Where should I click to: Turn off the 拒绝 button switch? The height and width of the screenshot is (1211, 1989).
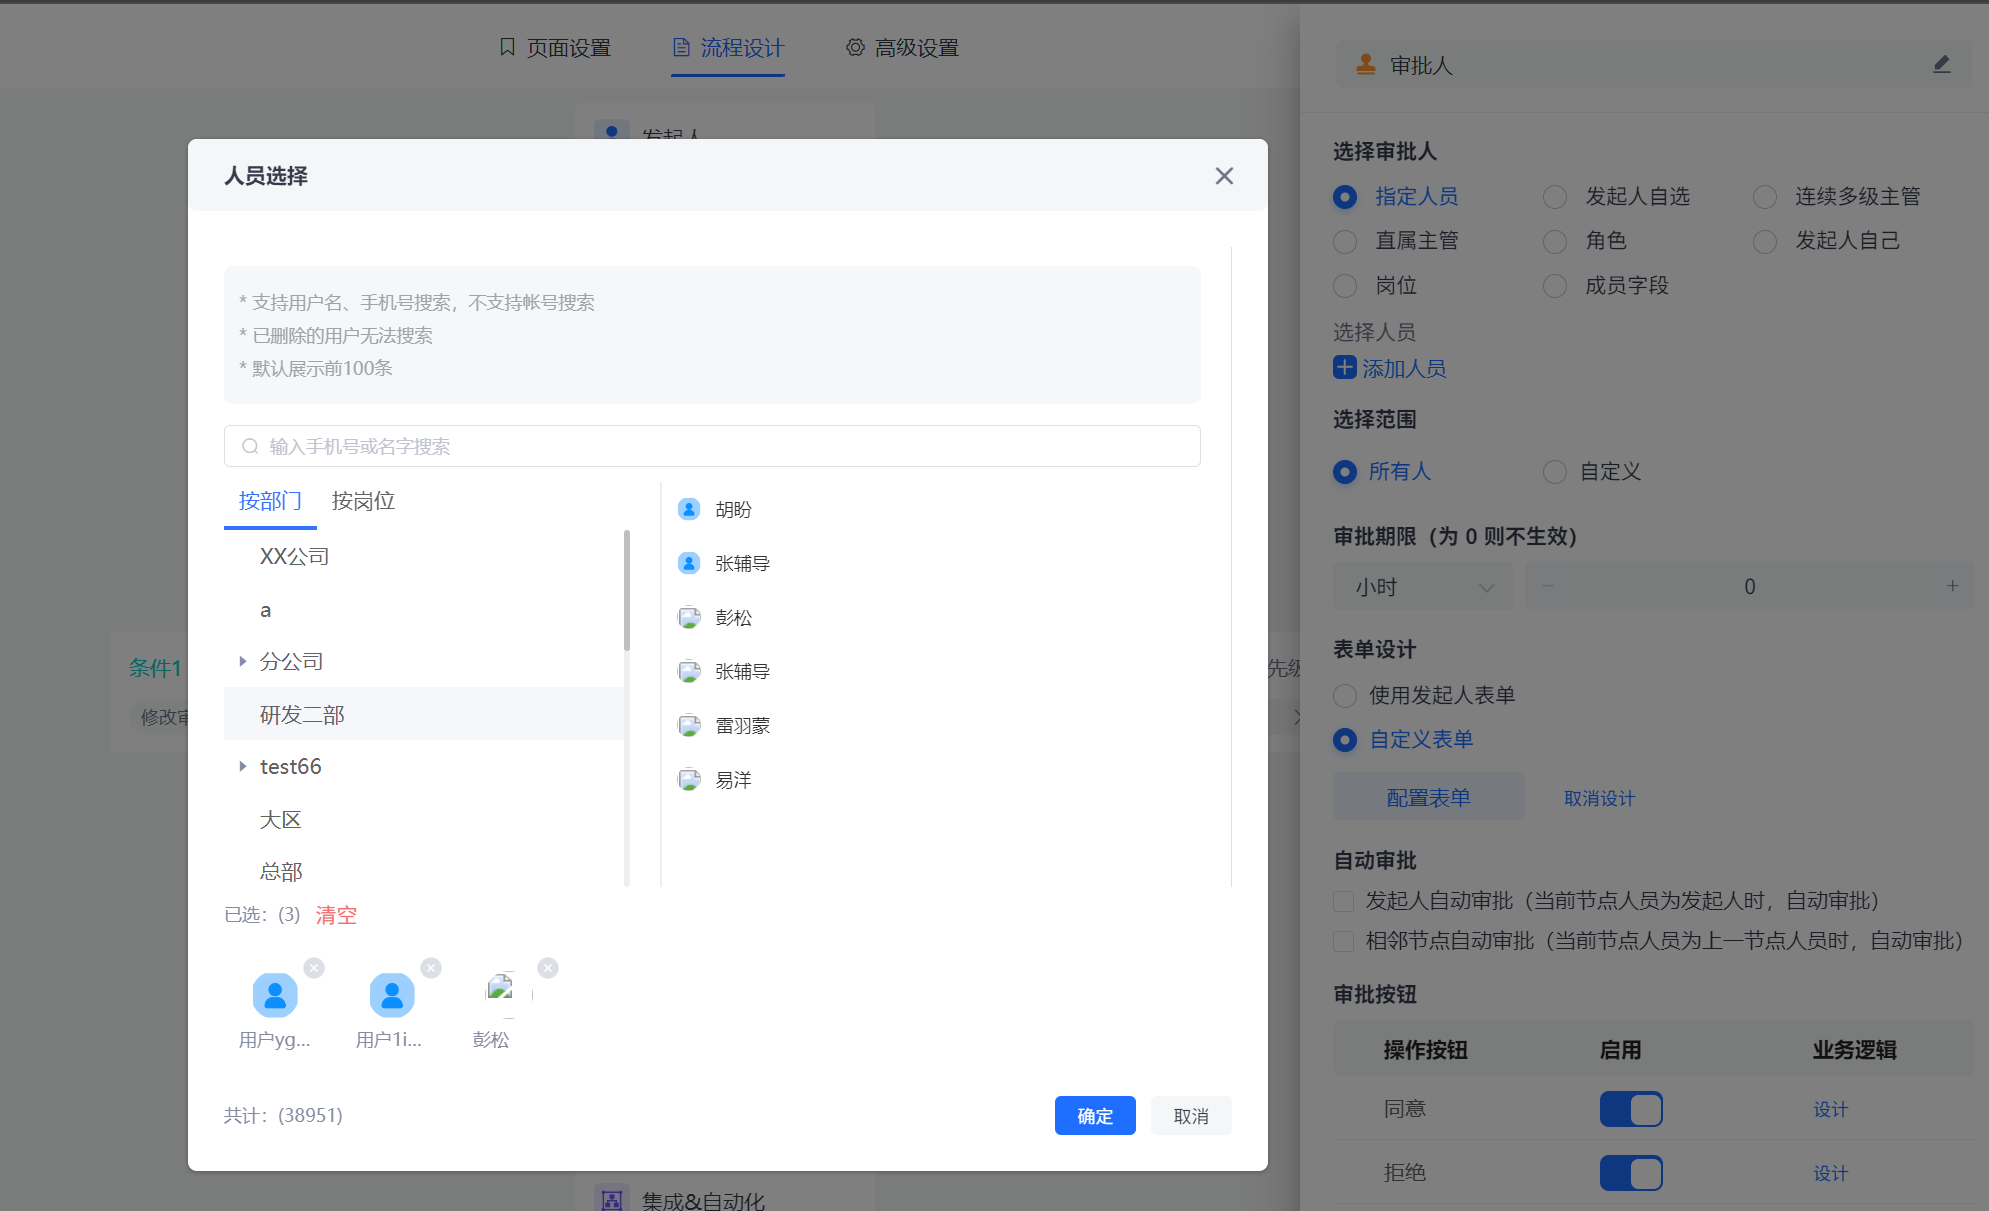click(1631, 1172)
